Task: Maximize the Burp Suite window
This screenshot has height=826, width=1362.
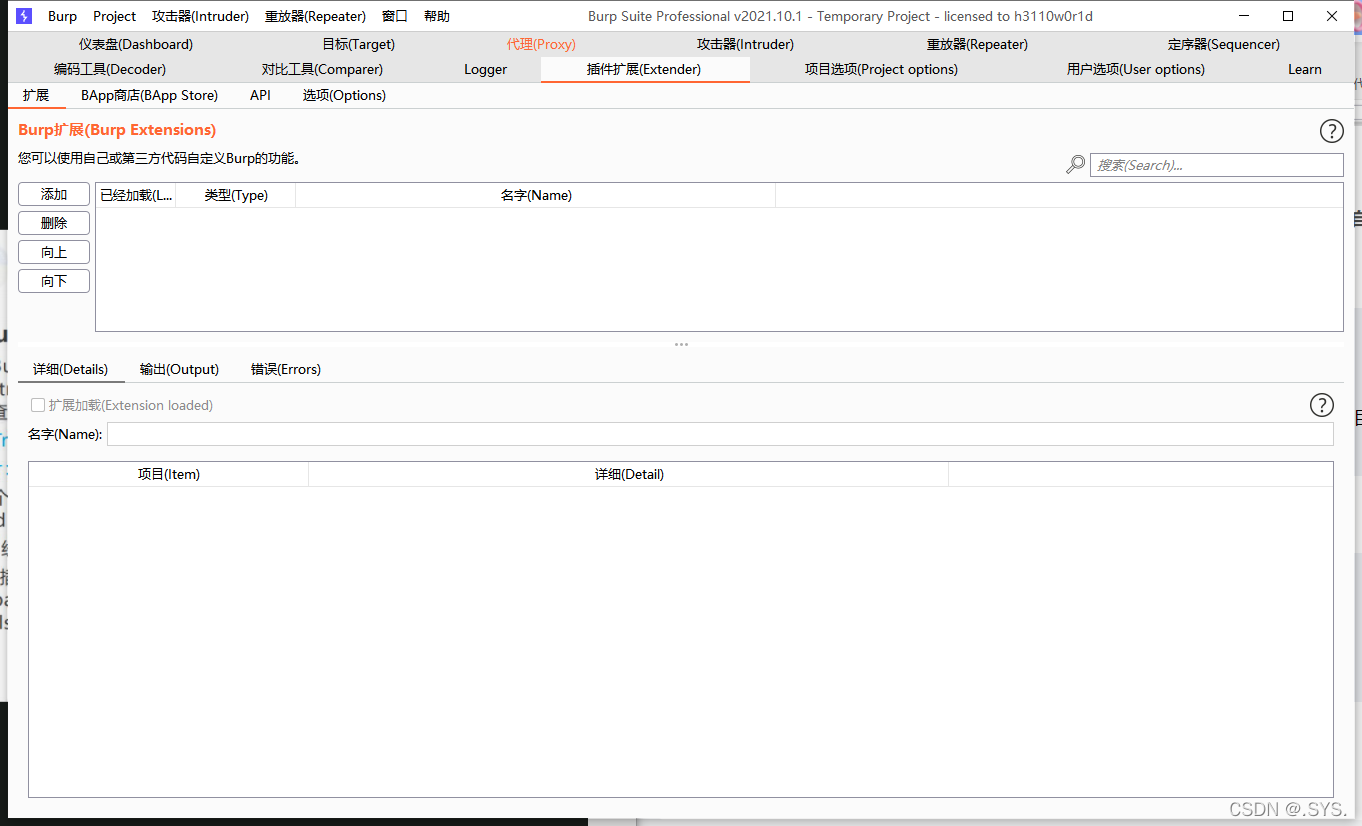Action: pyautogui.click(x=1288, y=16)
